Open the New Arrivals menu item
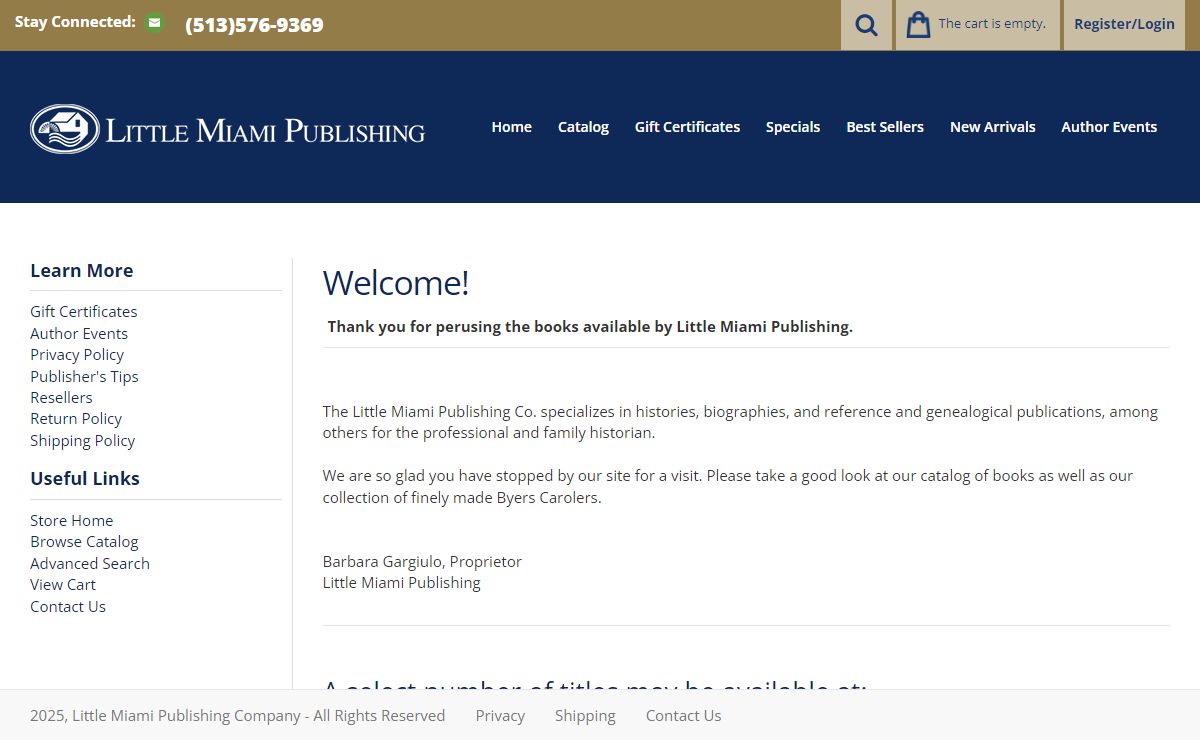The width and height of the screenshot is (1200, 740). (992, 127)
